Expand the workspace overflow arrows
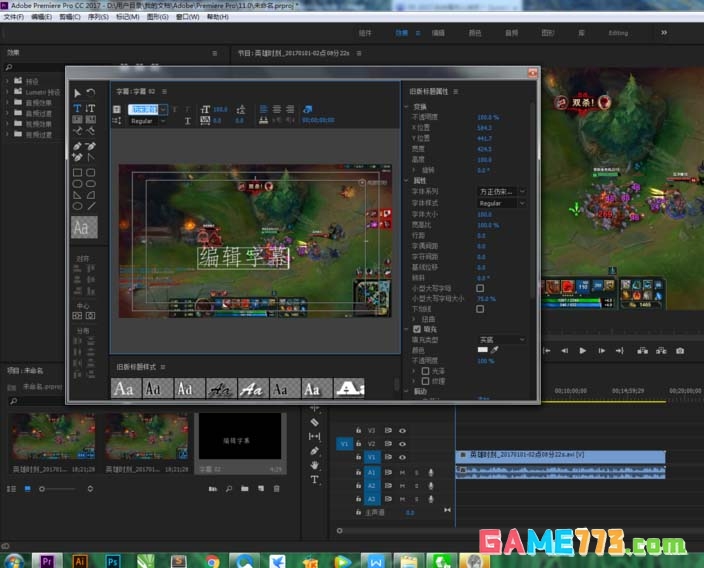The height and width of the screenshot is (568, 704). coord(664,33)
